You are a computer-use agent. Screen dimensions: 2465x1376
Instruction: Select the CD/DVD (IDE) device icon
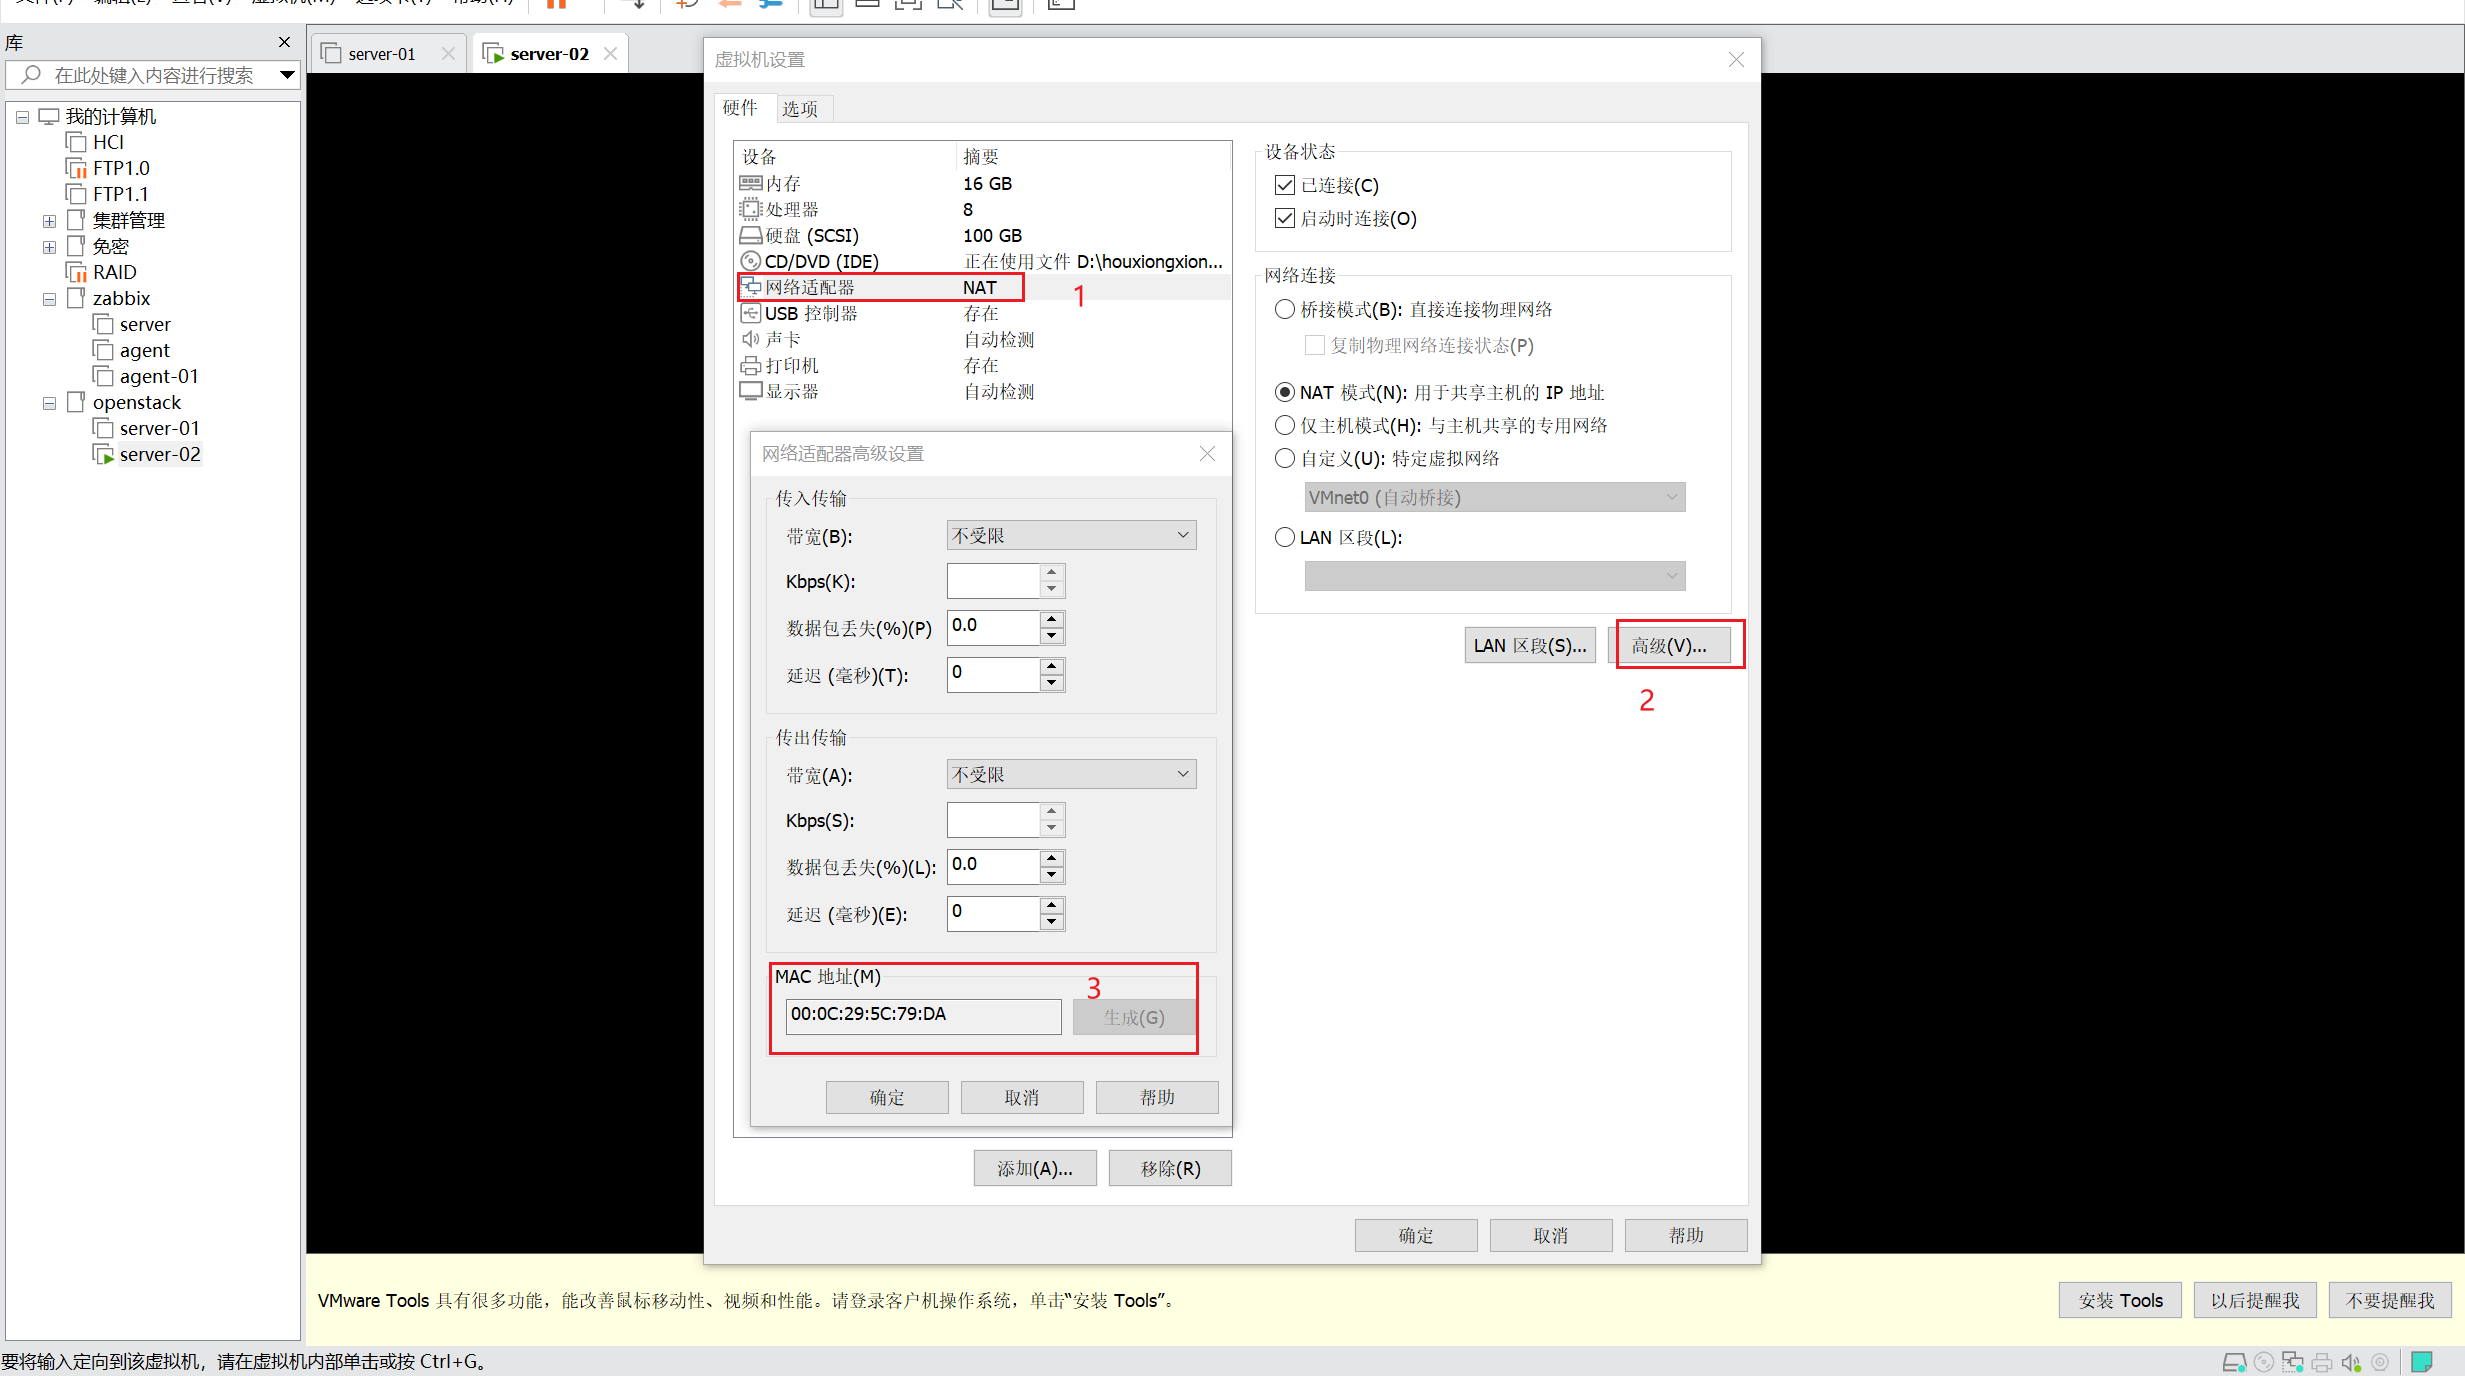[x=750, y=261]
